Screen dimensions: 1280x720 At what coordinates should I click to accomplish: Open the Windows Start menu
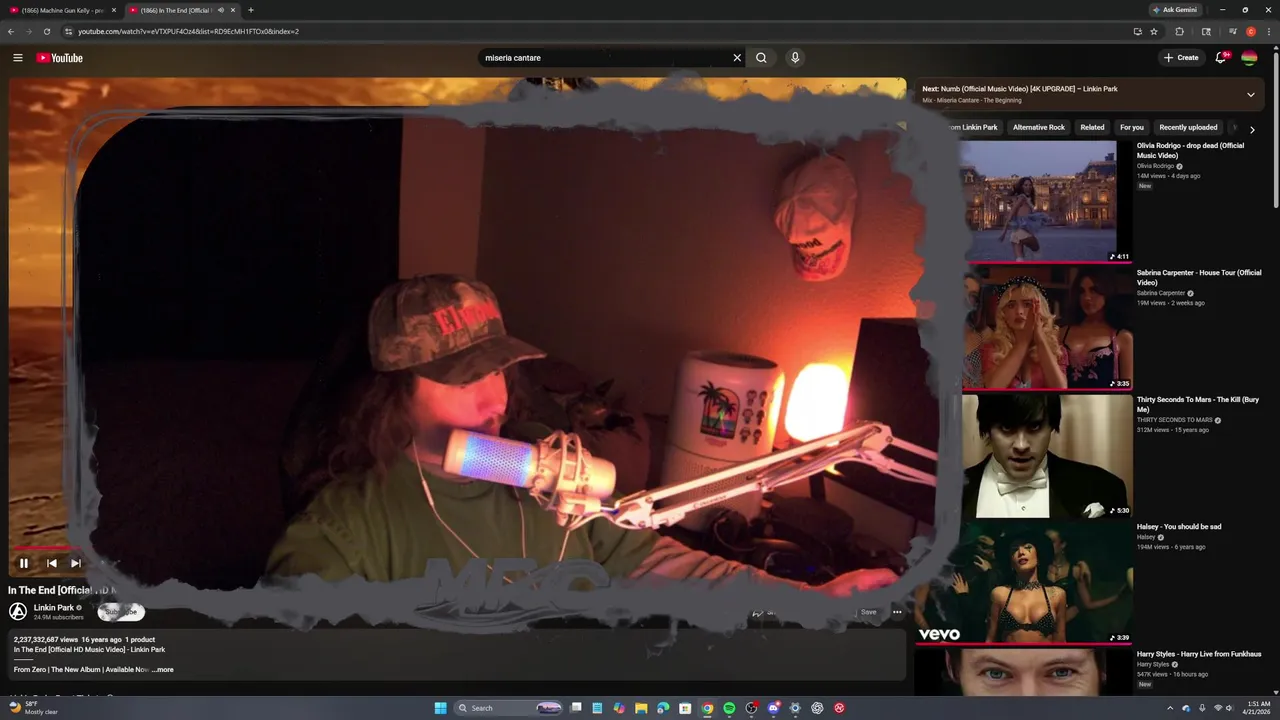[440, 708]
